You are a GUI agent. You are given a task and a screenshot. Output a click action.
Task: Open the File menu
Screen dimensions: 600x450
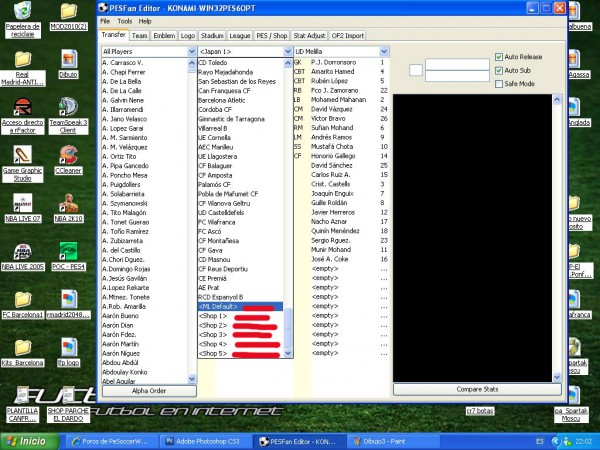point(105,21)
